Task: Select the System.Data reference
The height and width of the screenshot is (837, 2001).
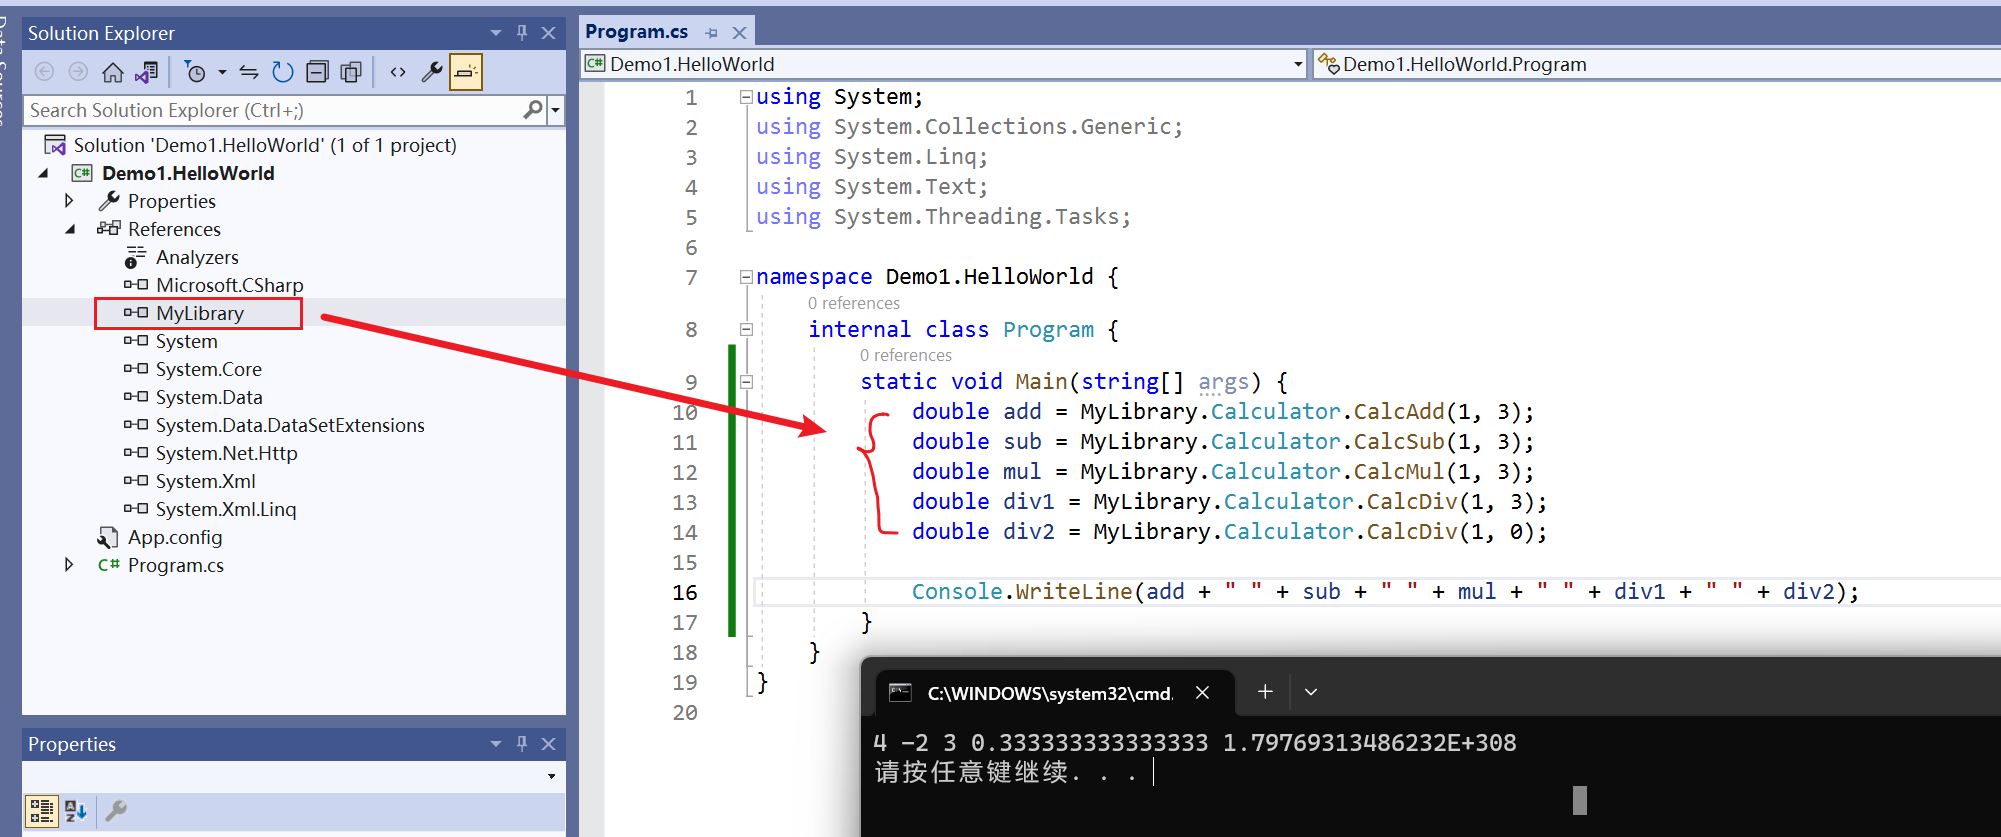Action: pos(209,397)
